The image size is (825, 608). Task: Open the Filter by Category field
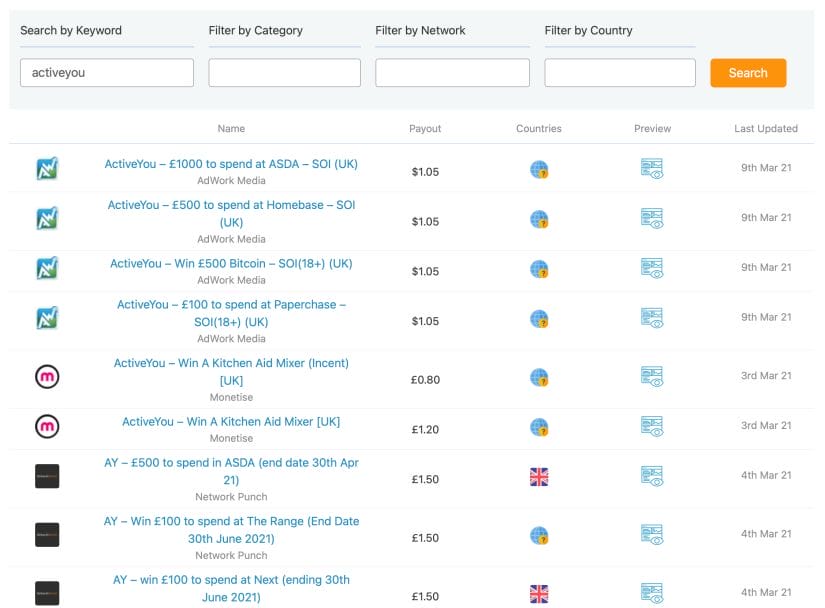pos(284,73)
